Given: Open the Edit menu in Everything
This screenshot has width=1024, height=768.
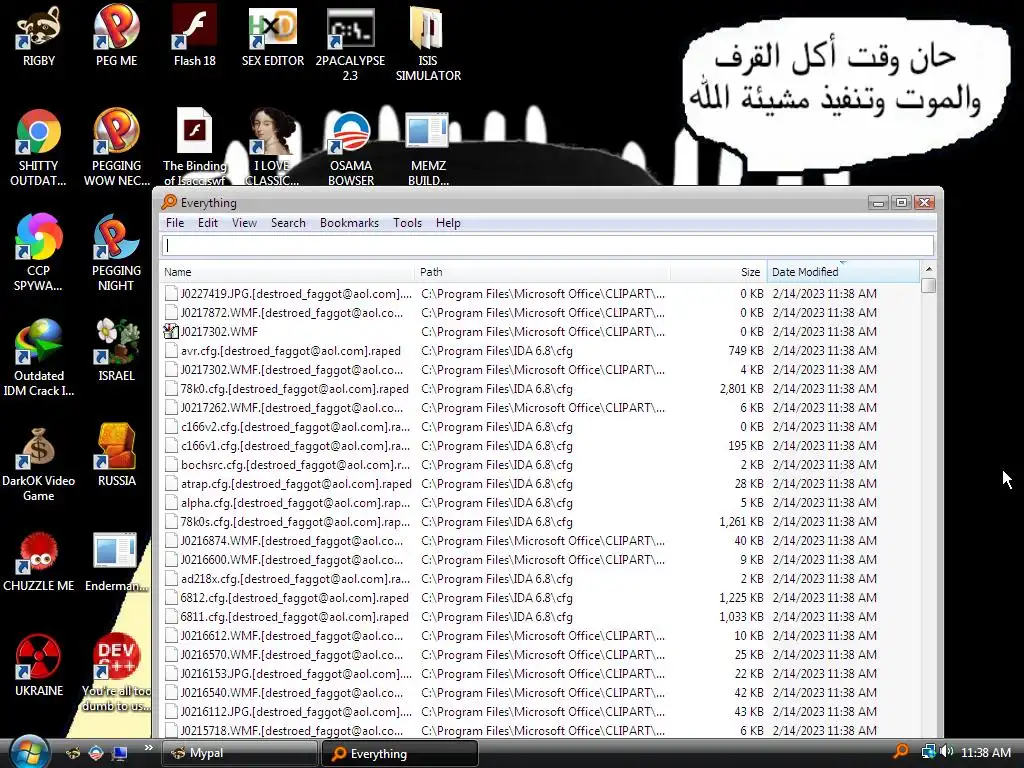Looking at the screenshot, I should [x=208, y=223].
